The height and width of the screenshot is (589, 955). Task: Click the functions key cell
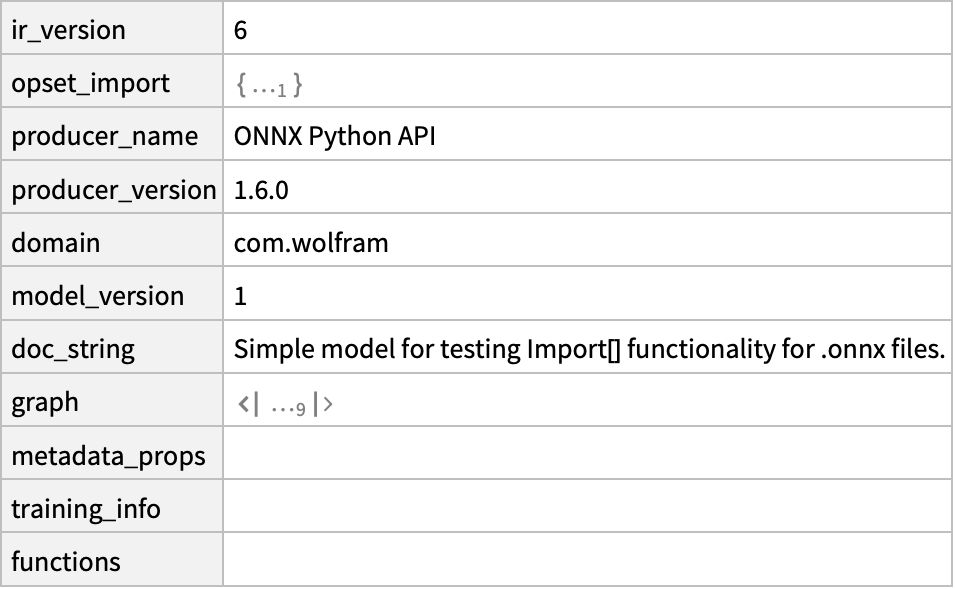pos(112,559)
